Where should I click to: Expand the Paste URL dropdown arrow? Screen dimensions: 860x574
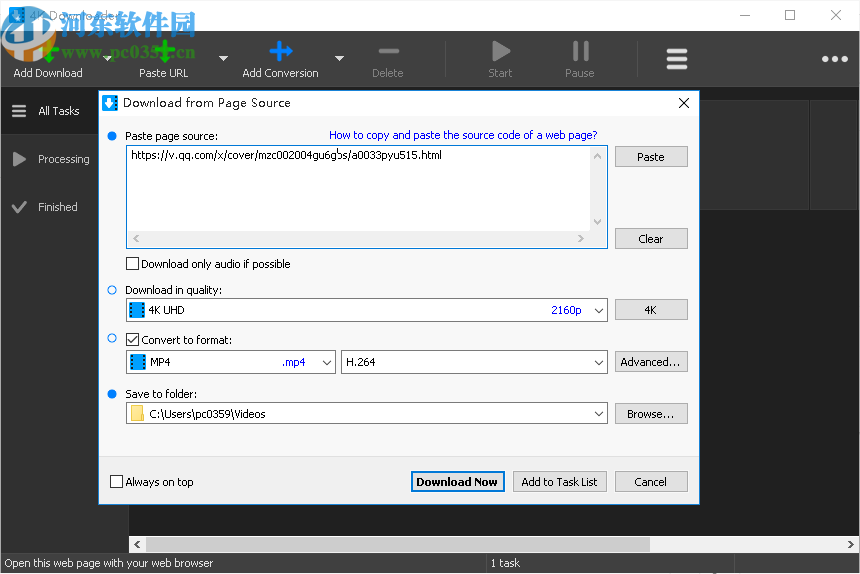(x=223, y=58)
